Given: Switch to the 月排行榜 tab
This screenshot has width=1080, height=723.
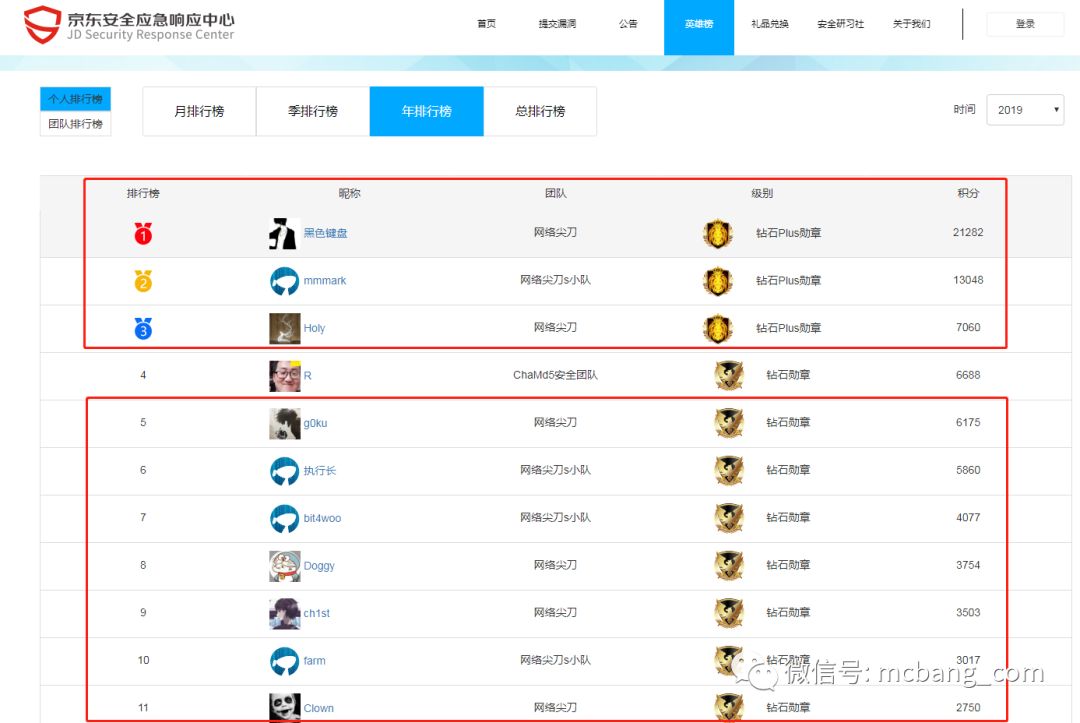Looking at the screenshot, I should tap(199, 111).
